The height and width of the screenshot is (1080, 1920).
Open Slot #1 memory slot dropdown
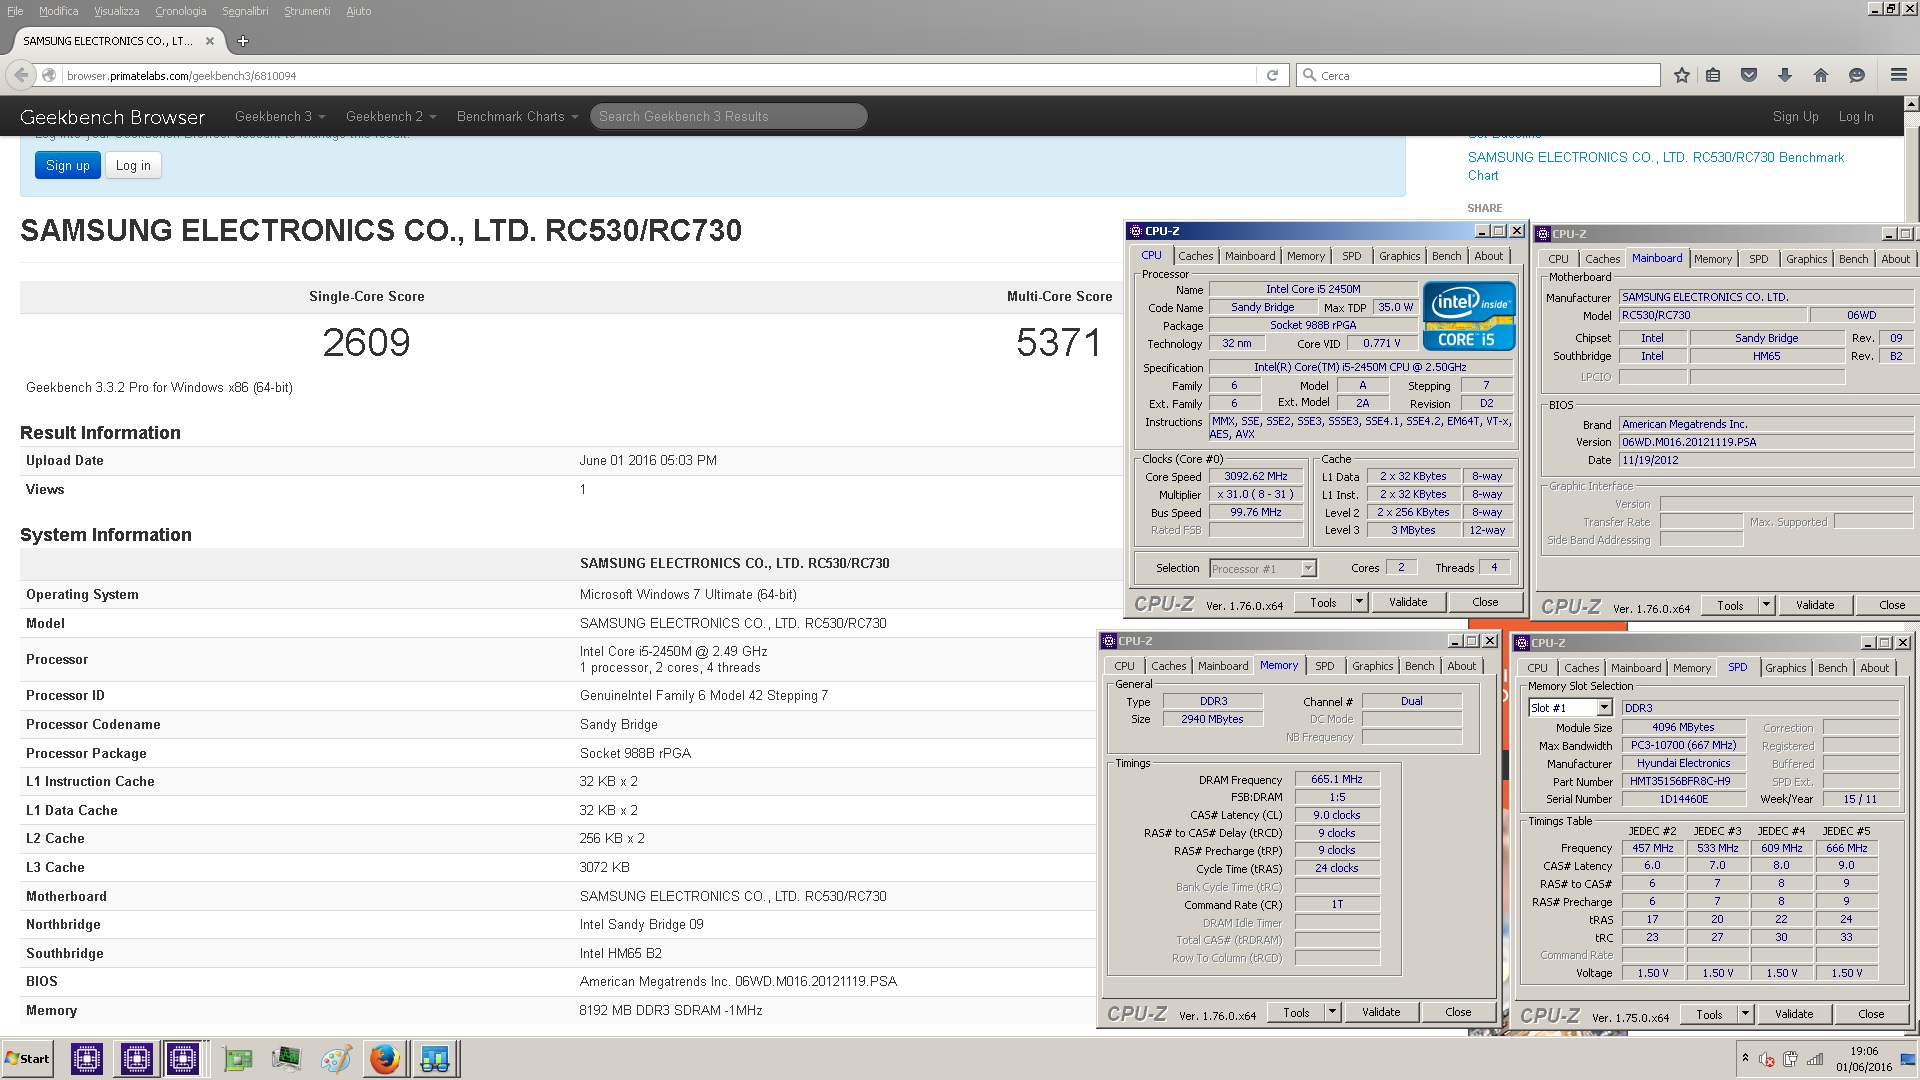(x=1604, y=708)
